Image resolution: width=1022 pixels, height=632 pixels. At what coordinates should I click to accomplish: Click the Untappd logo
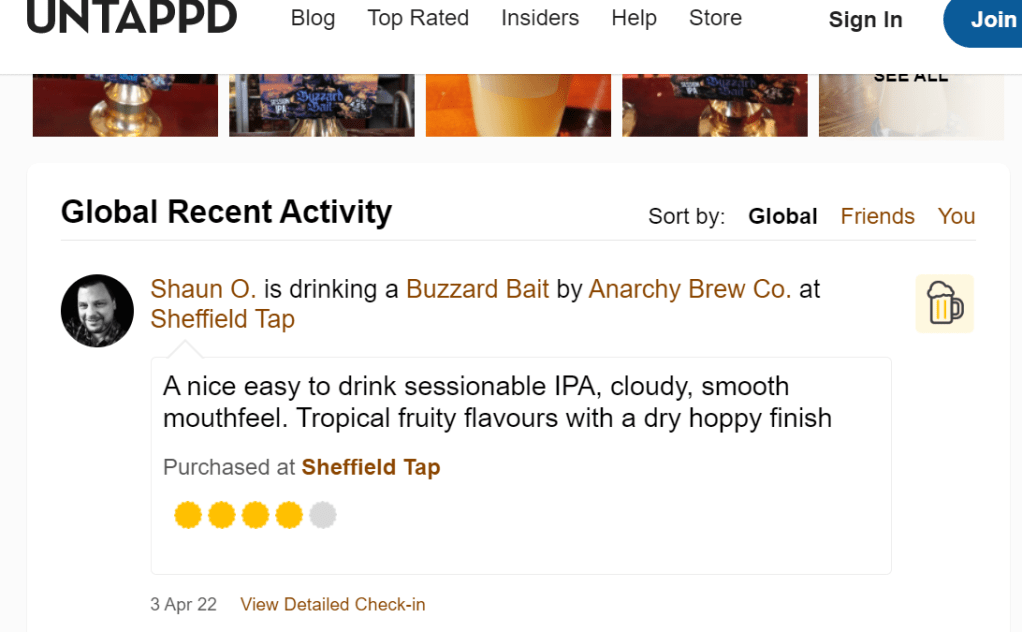[131, 17]
